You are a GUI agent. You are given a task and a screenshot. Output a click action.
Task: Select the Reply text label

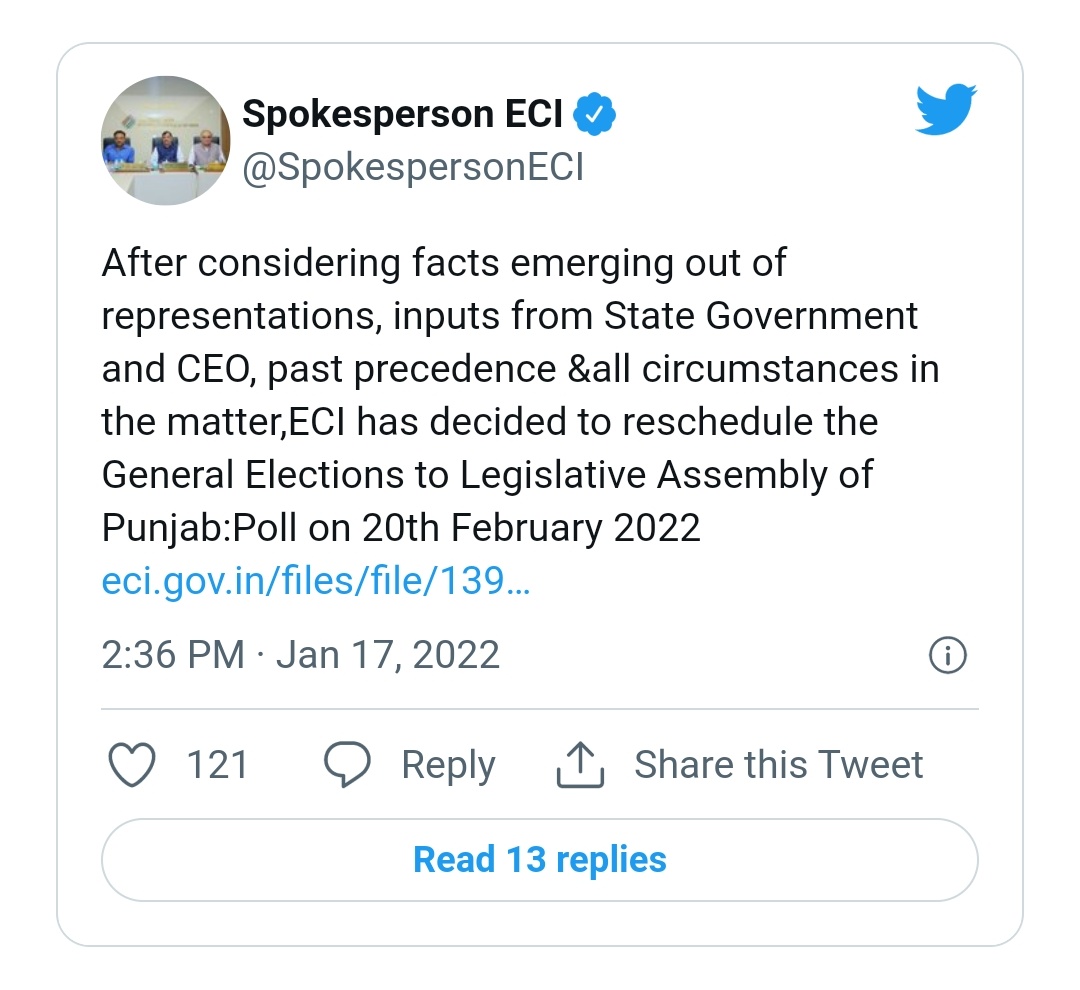click(448, 765)
